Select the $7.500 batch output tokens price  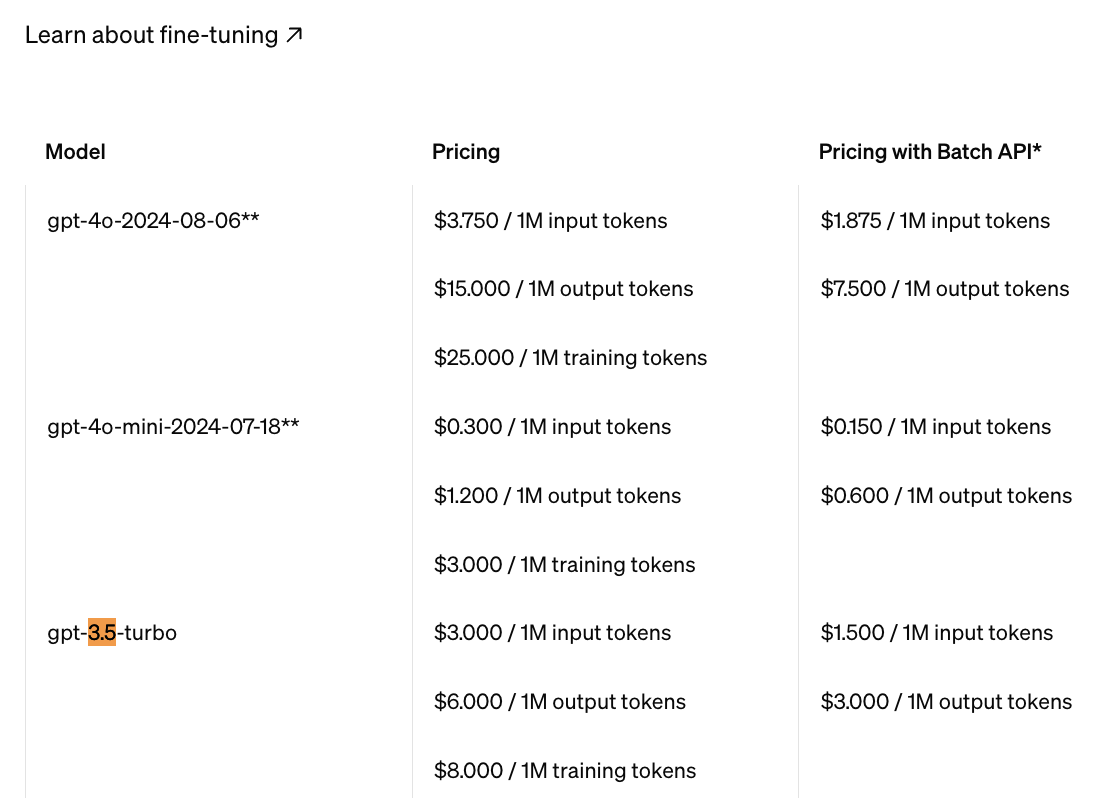[945, 289]
